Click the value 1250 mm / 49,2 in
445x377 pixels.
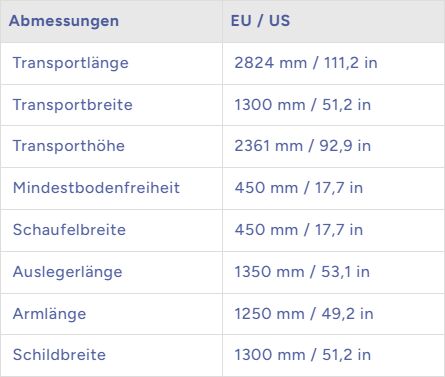(x=304, y=314)
